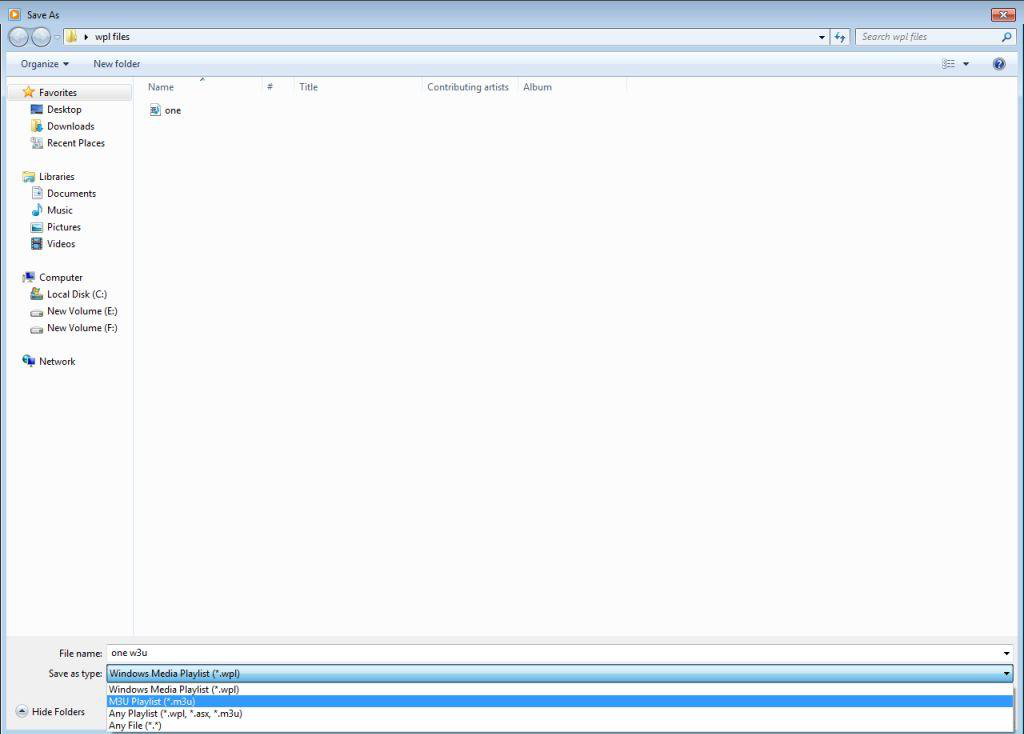Viewport: 1024px width, 734px height.
Task: Click the Windows Media Player title icon
Action: point(14,14)
